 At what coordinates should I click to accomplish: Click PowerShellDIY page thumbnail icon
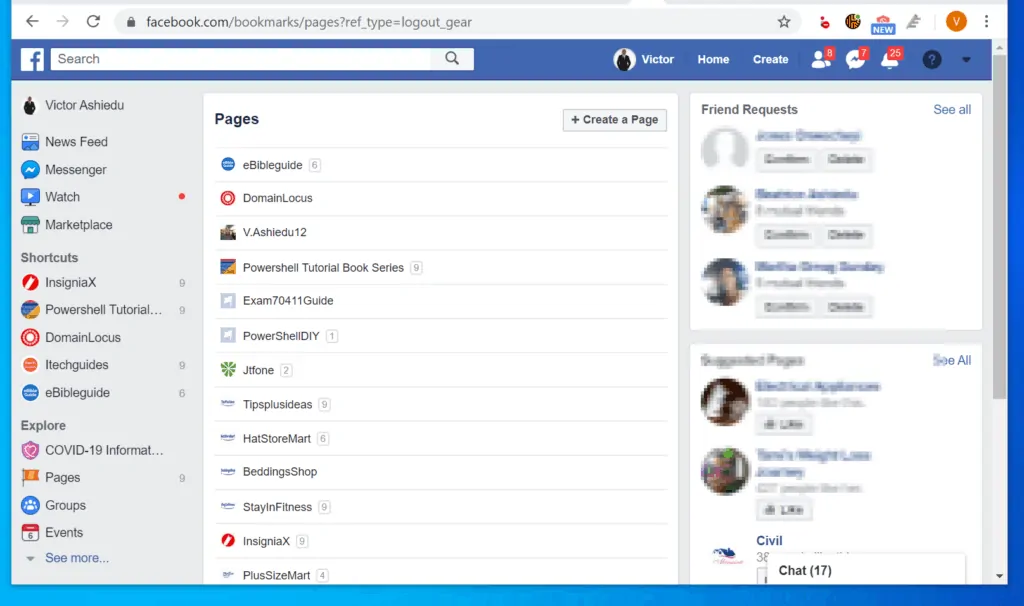click(228, 335)
